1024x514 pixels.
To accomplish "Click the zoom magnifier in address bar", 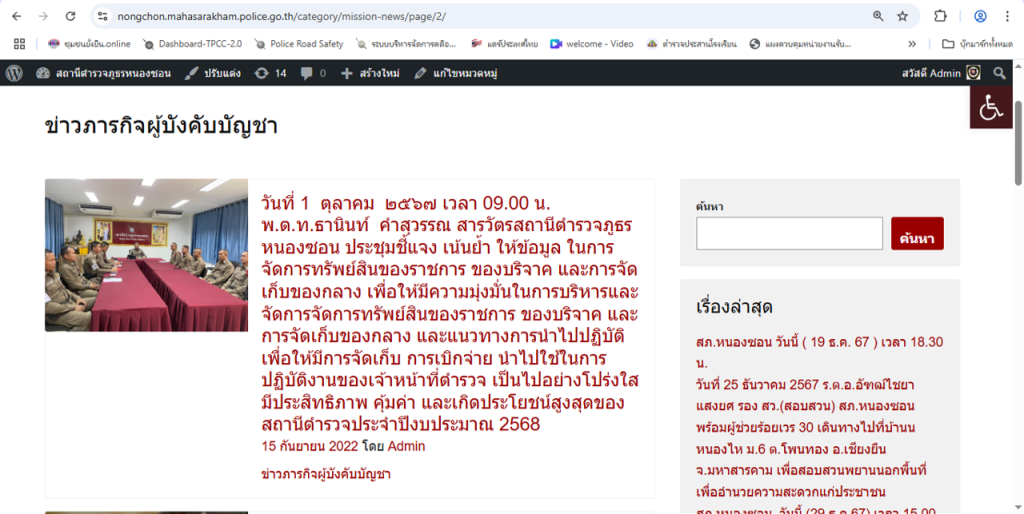I will [878, 16].
